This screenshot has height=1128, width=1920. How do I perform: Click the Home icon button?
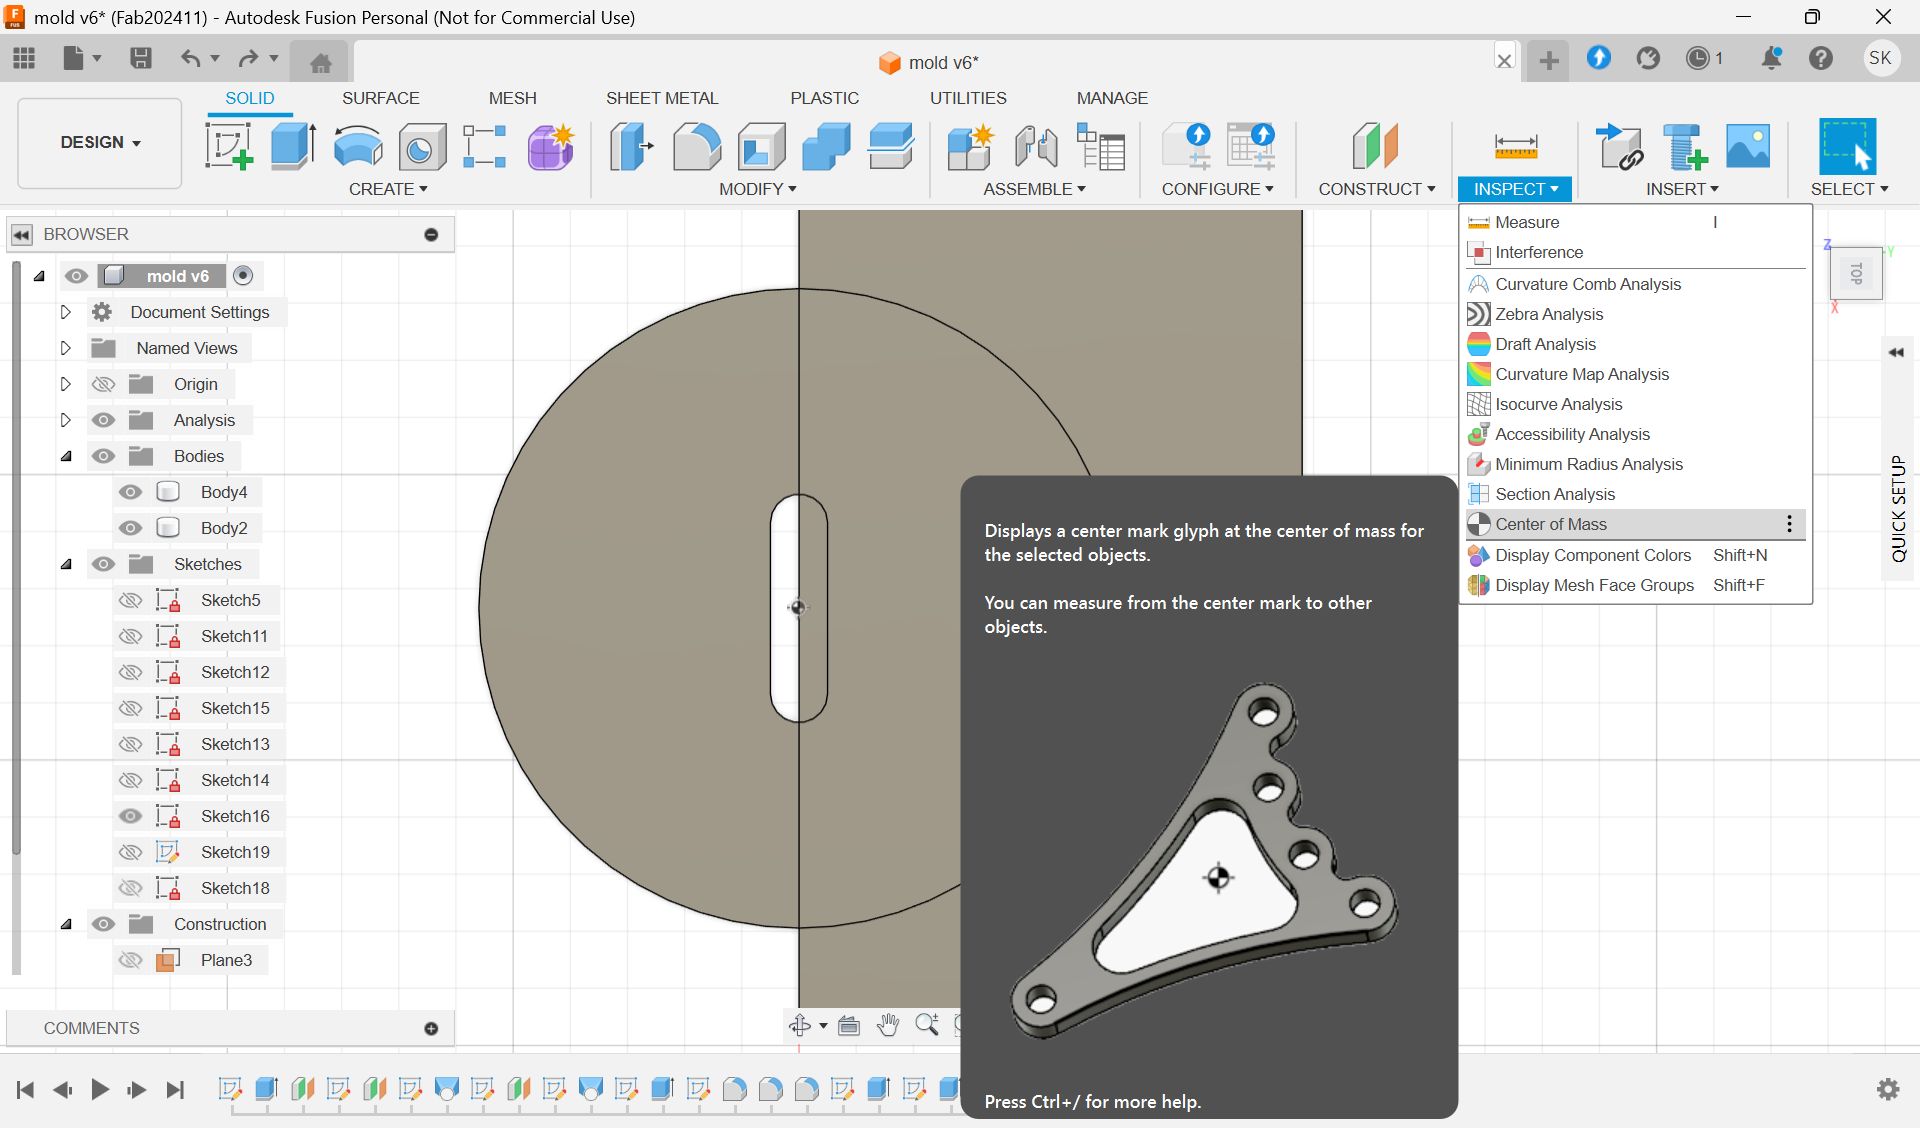click(320, 63)
